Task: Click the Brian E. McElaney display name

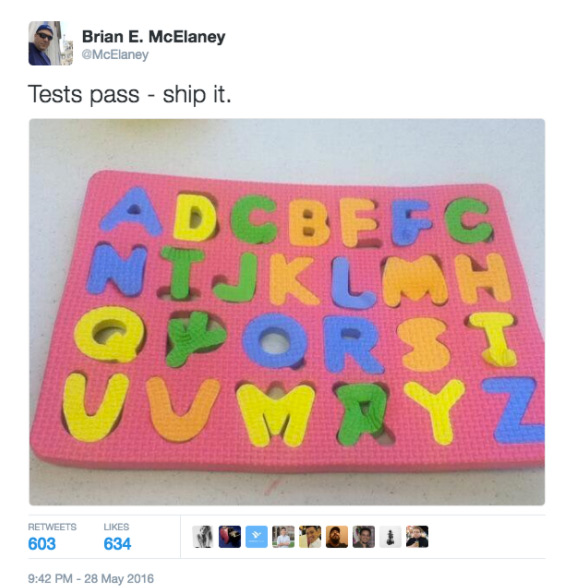Action: (x=153, y=37)
